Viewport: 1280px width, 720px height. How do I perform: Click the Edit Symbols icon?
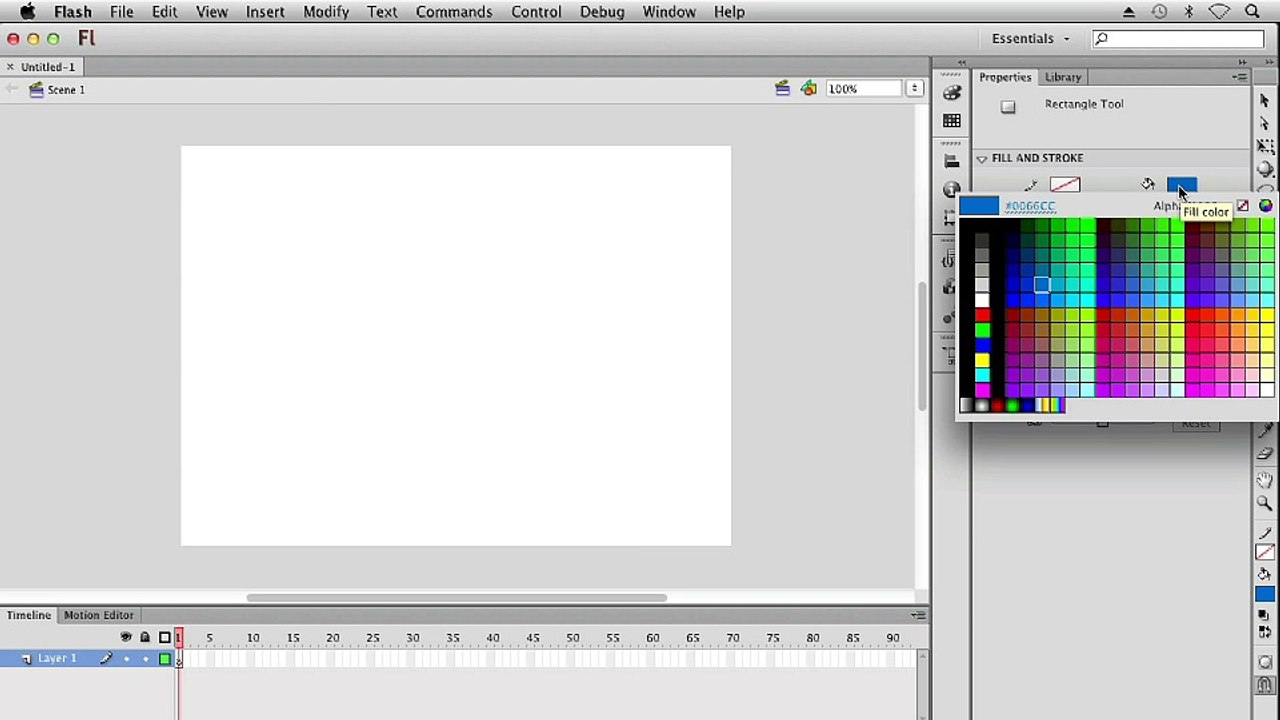point(808,89)
